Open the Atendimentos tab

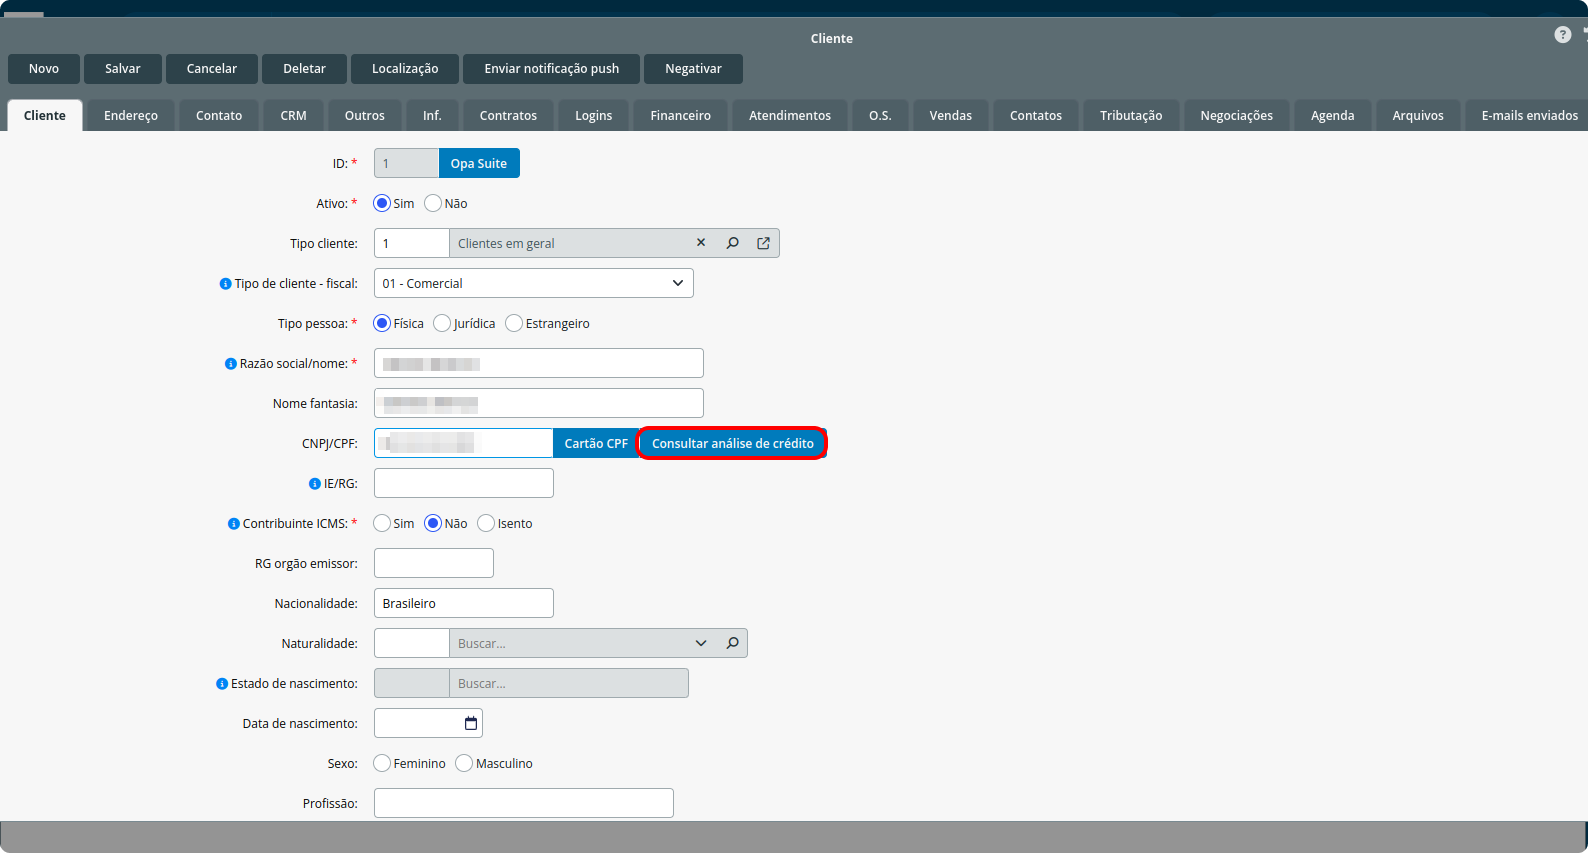click(x=790, y=115)
